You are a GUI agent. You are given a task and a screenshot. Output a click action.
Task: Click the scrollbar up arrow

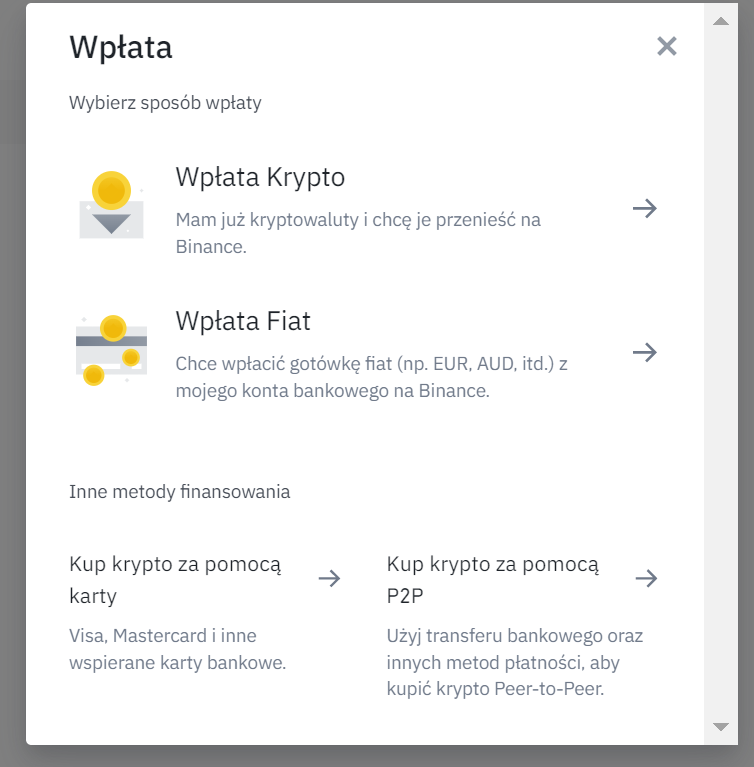[720, 20]
